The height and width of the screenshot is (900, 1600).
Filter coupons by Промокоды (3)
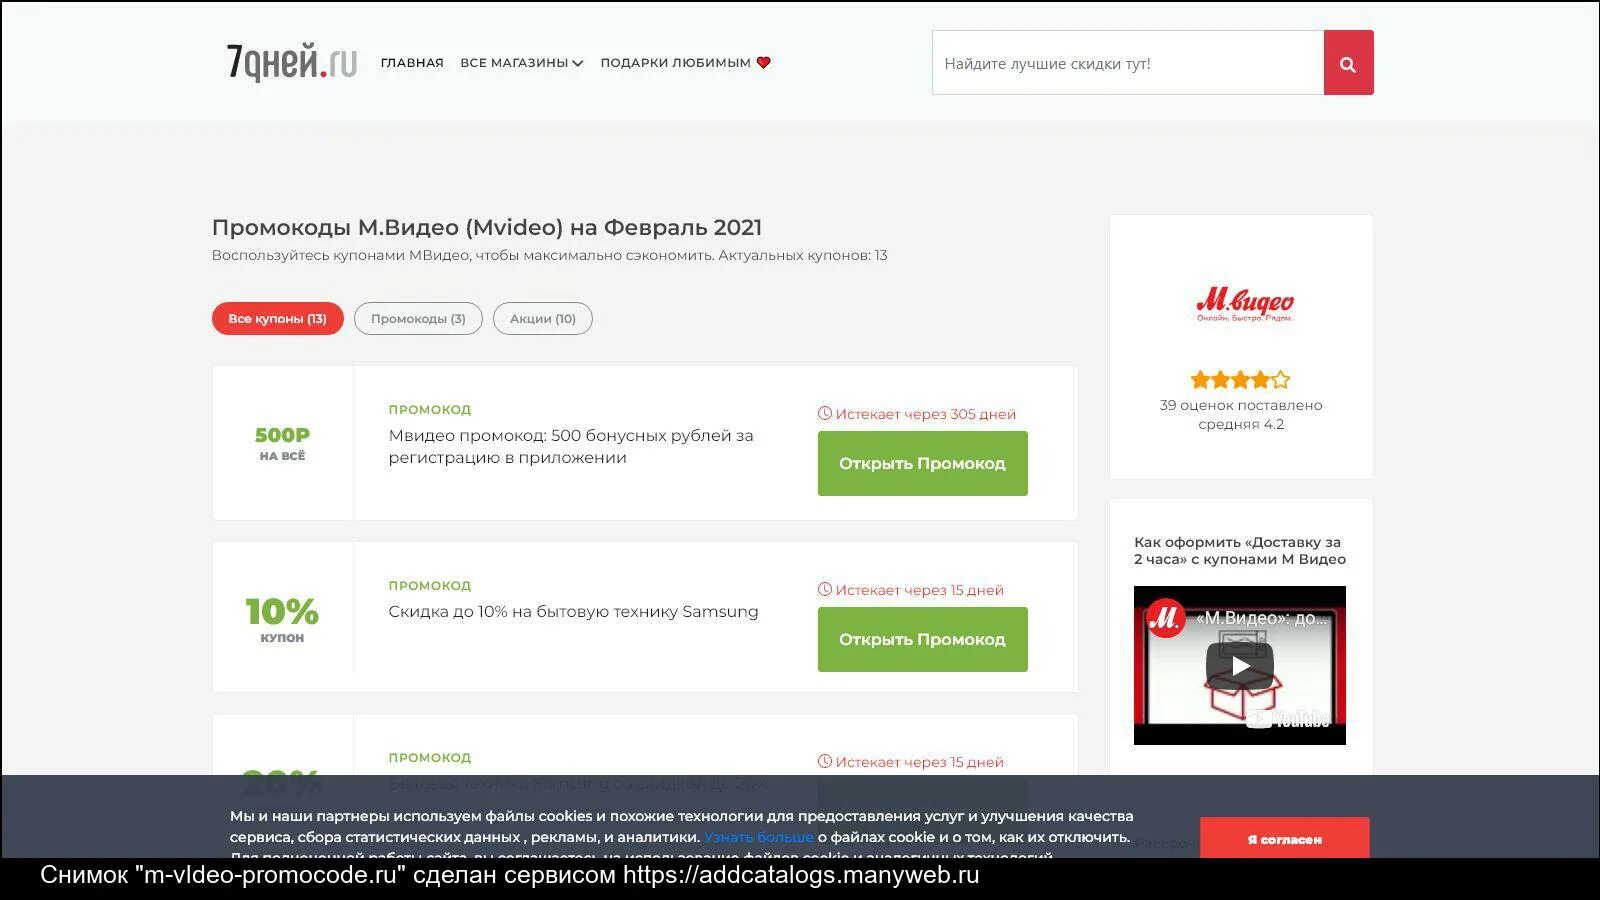click(418, 318)
